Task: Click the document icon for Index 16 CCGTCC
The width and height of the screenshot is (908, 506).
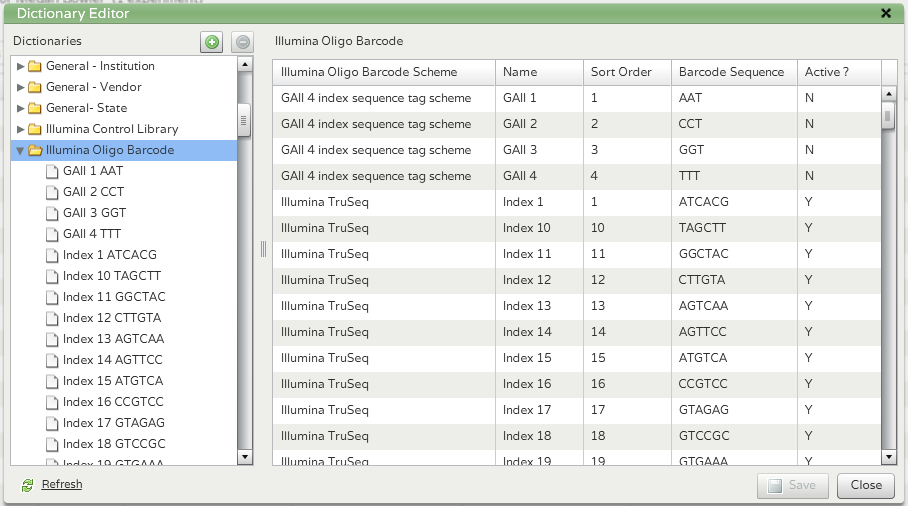Action: [x=52, y=402]
